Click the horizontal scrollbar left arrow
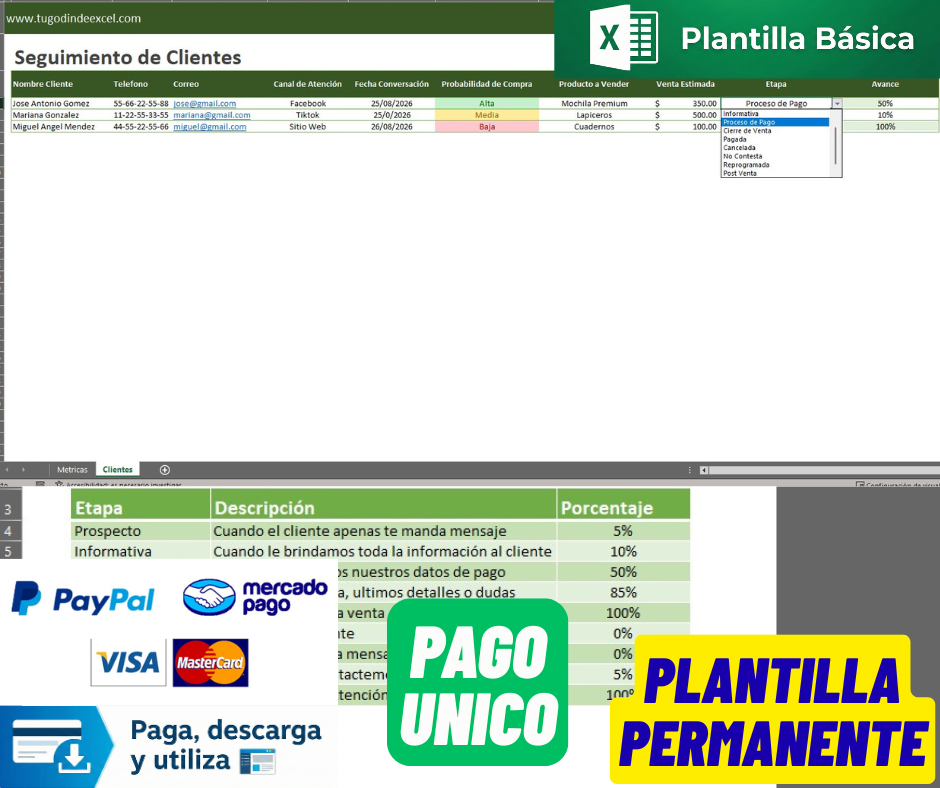The image size is (940, 788). point(704,470)
